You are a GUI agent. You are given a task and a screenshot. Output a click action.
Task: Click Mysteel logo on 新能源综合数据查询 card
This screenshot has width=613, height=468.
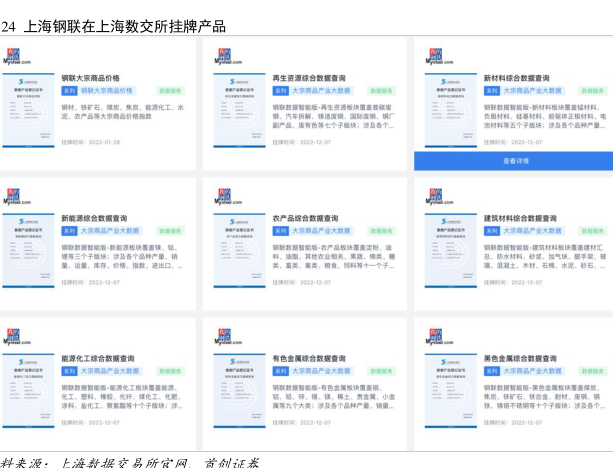(x=17, y=197)
